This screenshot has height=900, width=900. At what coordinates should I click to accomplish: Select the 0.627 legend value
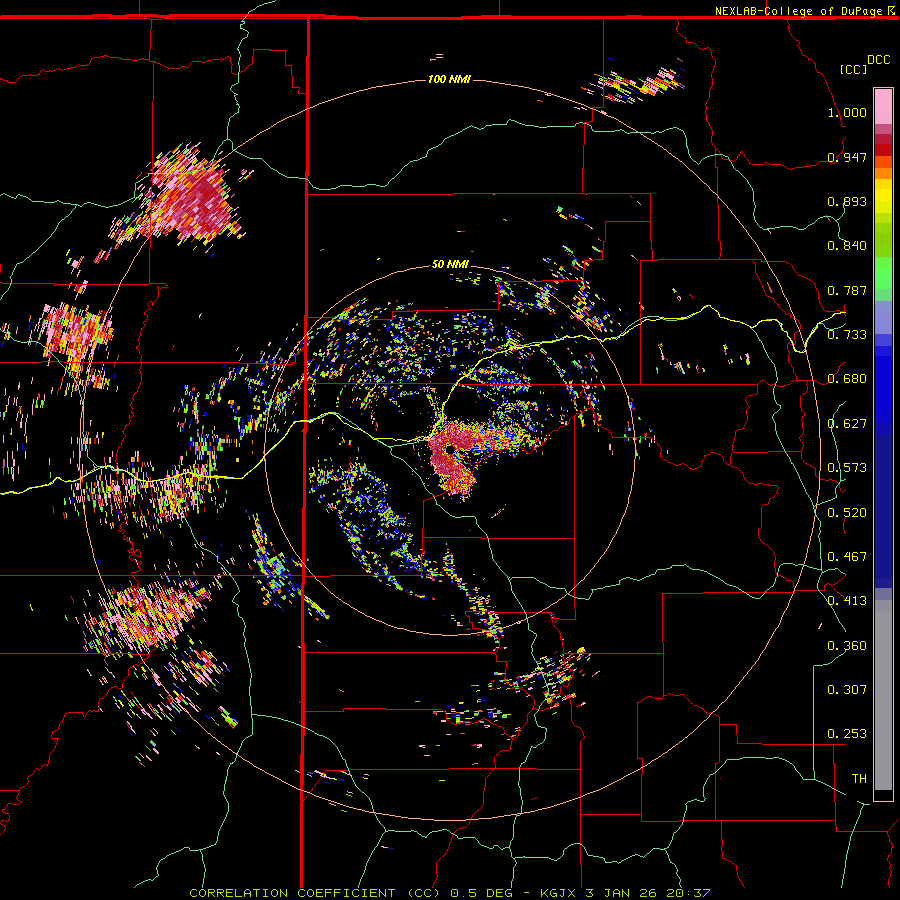[847, 424]
